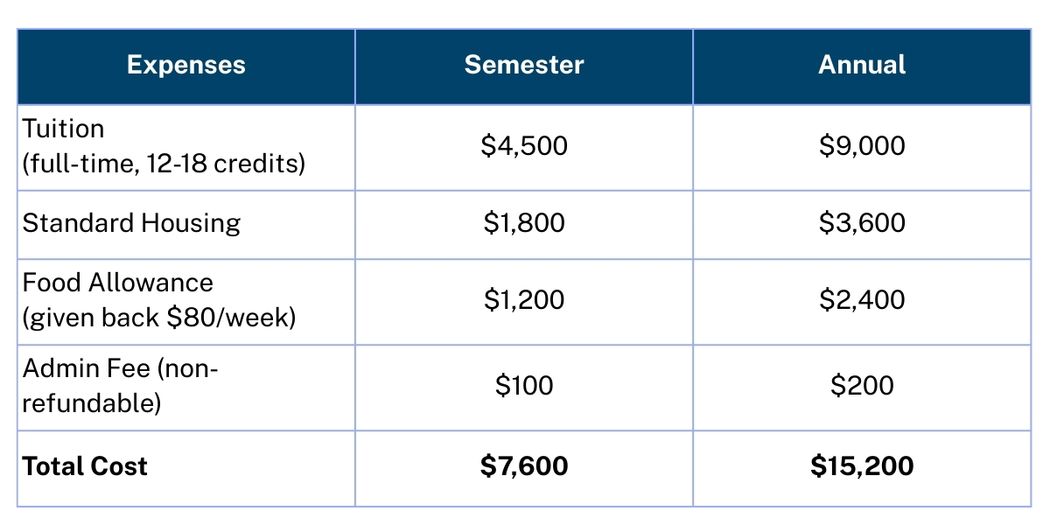
Task: Click the $2,400 annual food cell
Action: 862,300
